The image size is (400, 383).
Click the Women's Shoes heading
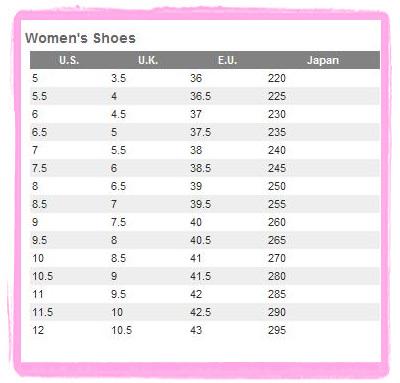(x=80, y=38)
